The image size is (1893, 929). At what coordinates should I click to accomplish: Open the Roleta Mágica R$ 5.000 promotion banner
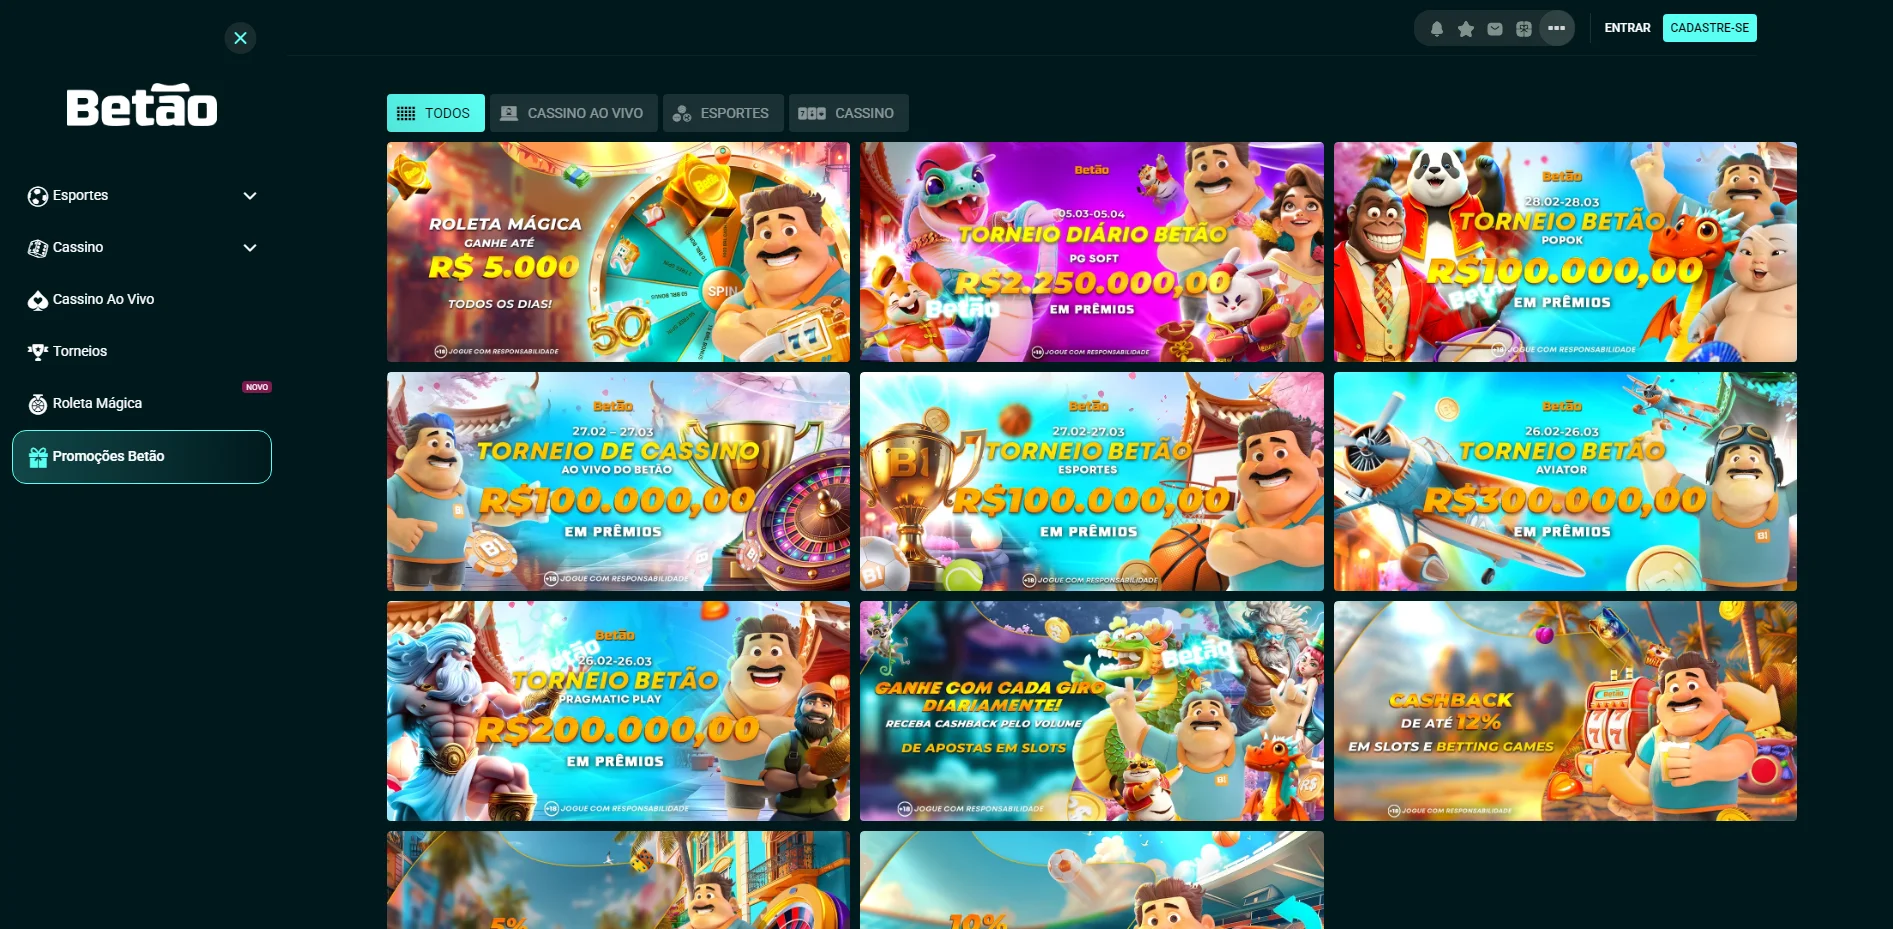click(618, 252)
